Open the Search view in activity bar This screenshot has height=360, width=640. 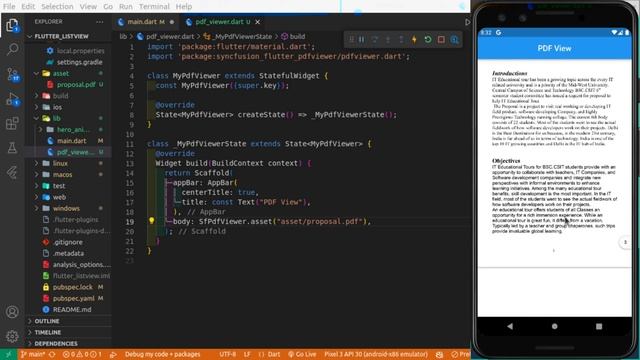(x=12, y=49)
